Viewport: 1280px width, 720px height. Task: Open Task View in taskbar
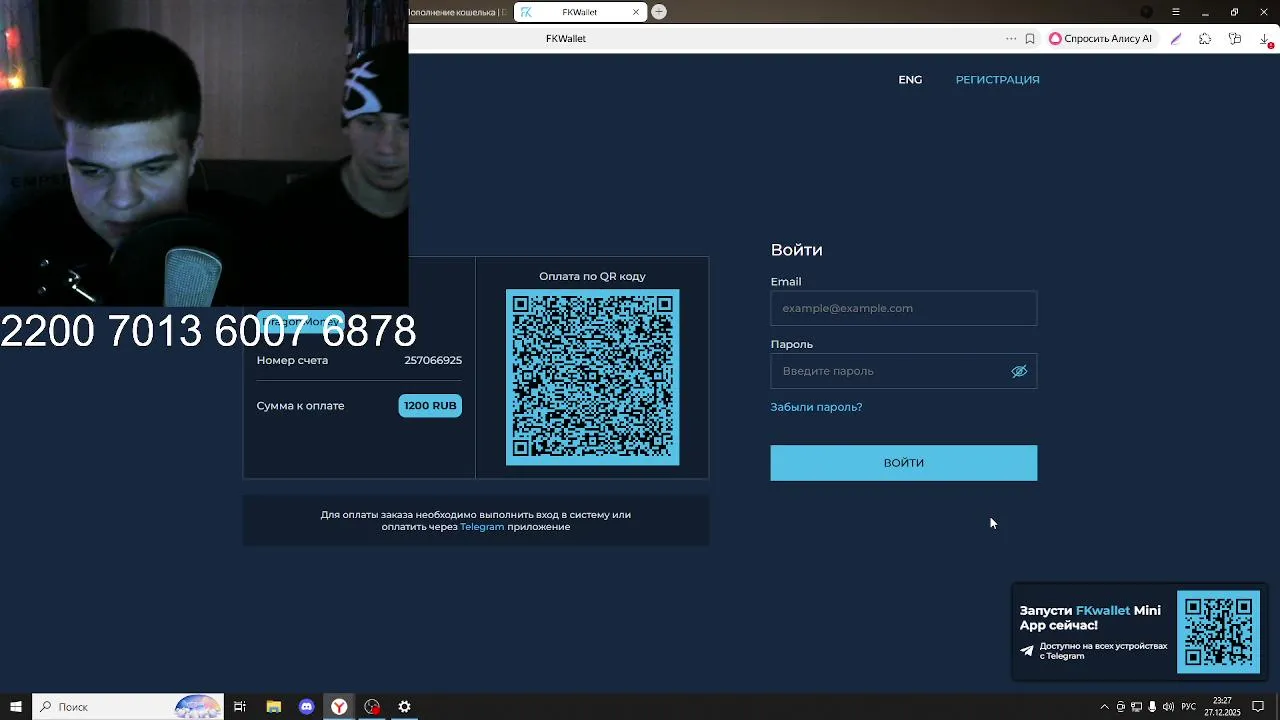tap(240, 707)
